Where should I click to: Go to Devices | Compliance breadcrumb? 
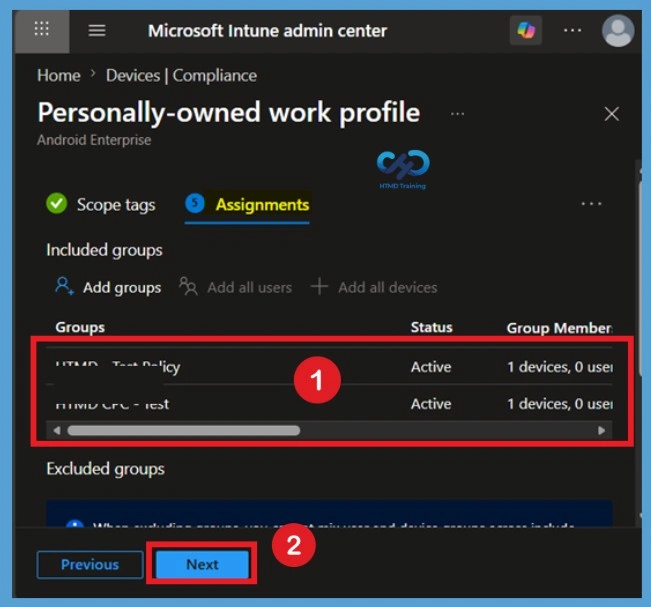181,76
